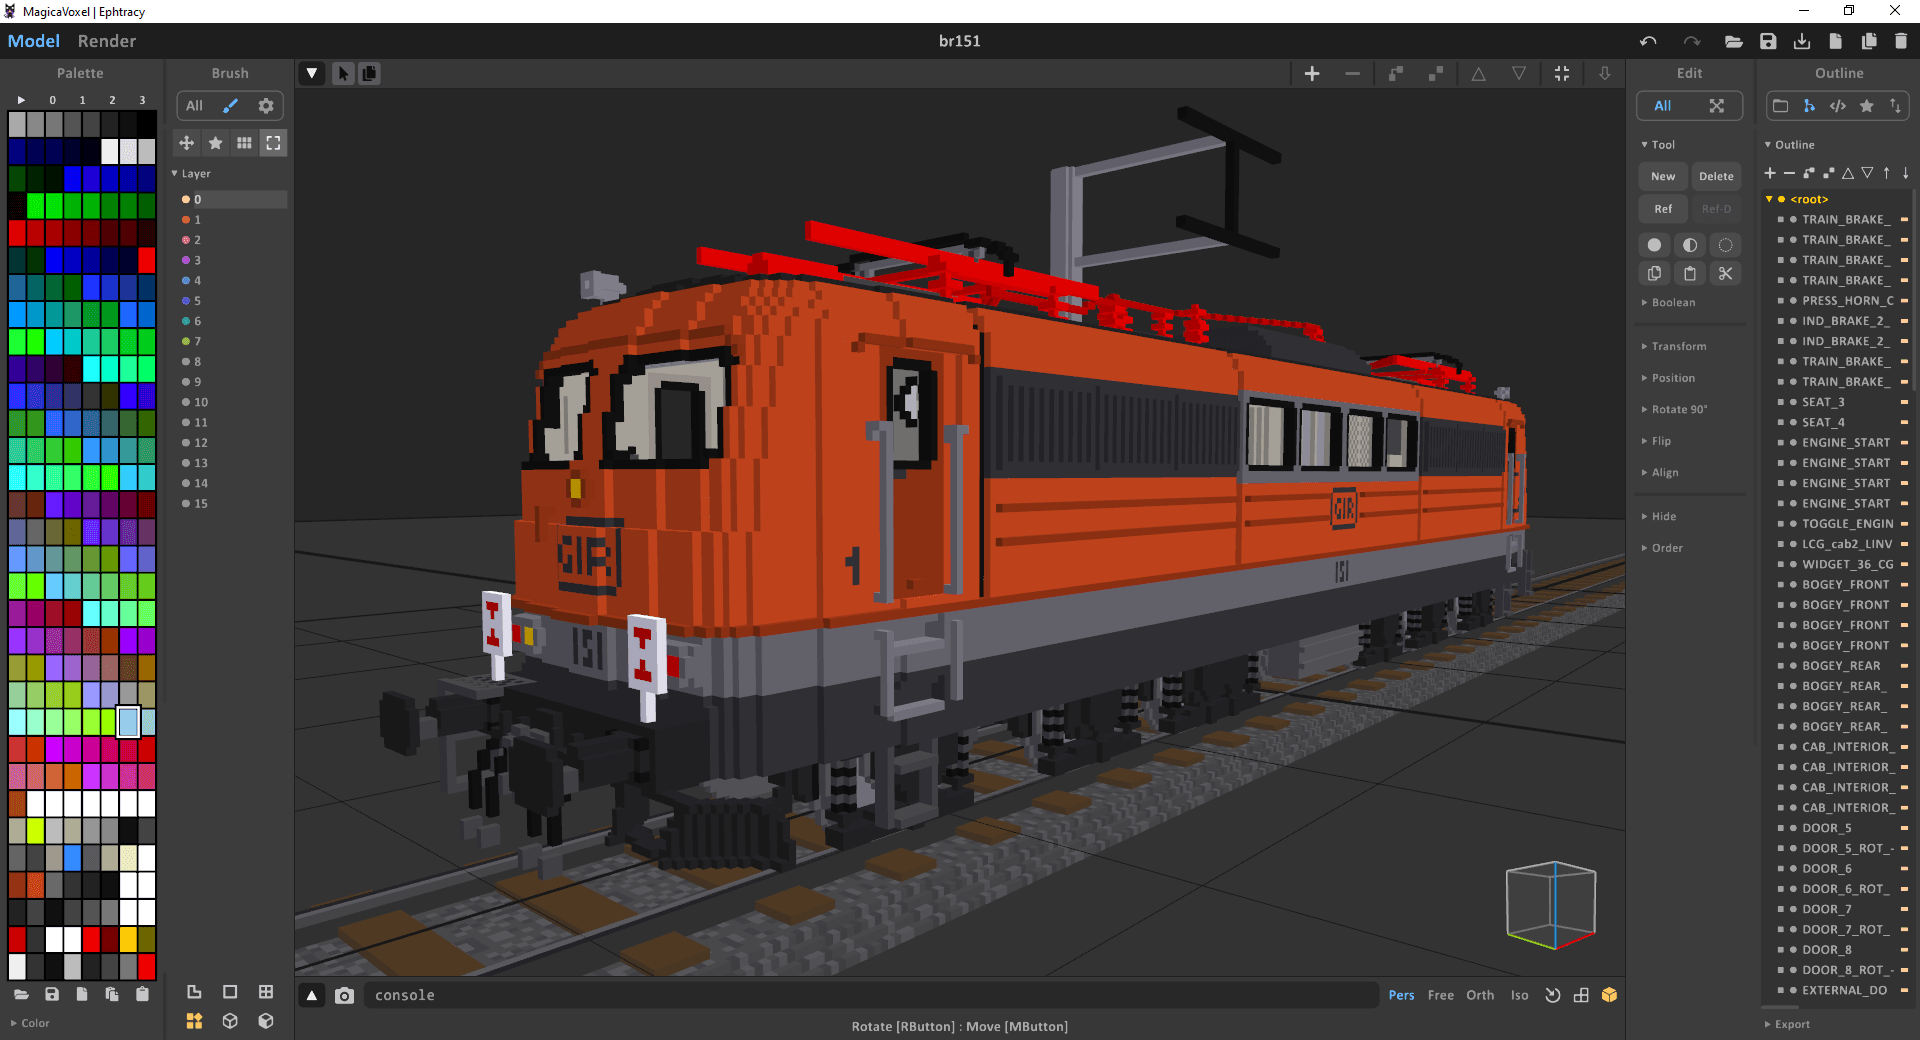Pick the selected light blue palette swatch
This screenshot has height=1040, width=1920.
point(128,721)
